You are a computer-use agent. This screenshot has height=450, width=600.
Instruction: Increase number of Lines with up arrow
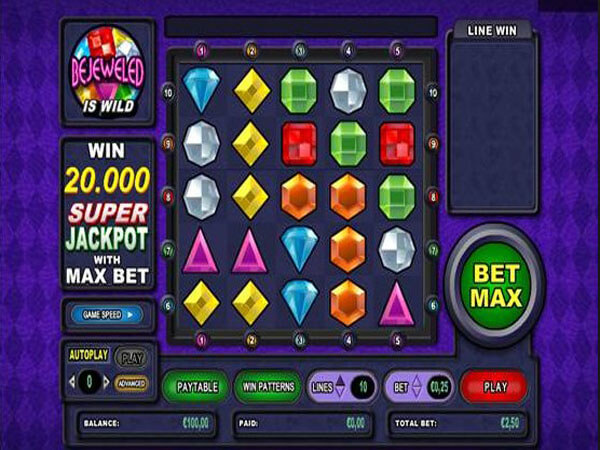tap(340, 381)
